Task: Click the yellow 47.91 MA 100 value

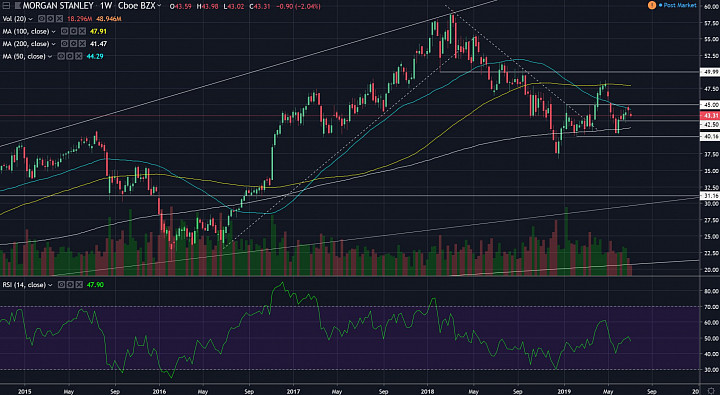Action: tap(98, 31)
